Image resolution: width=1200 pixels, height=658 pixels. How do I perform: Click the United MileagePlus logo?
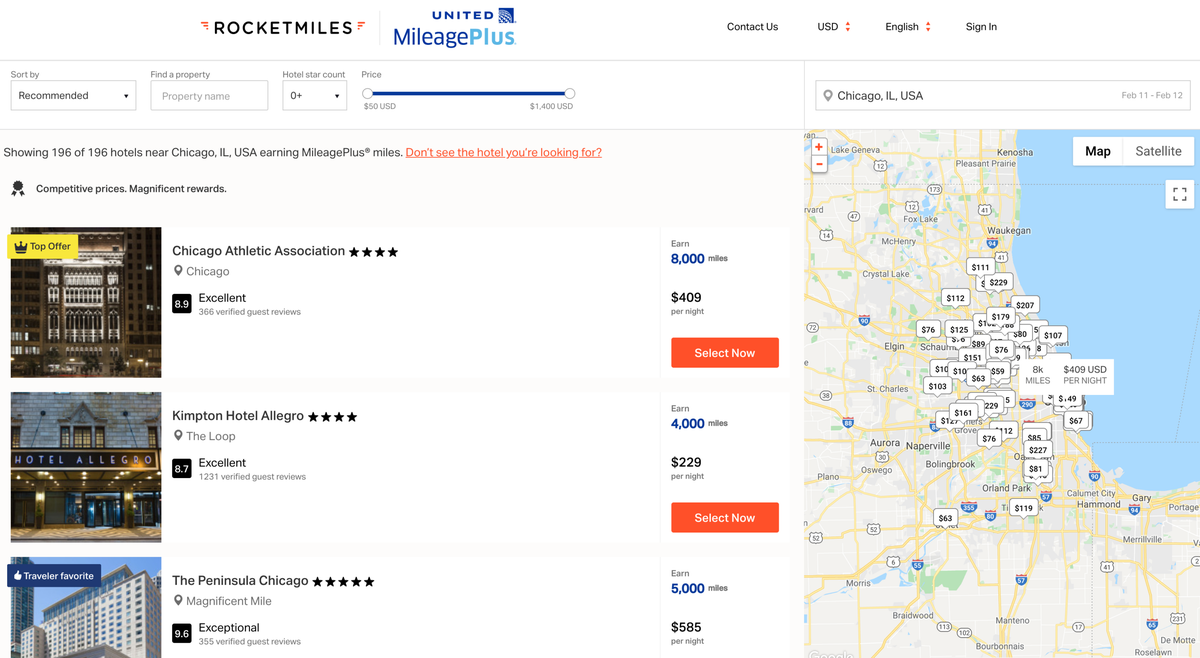point(455,28)
